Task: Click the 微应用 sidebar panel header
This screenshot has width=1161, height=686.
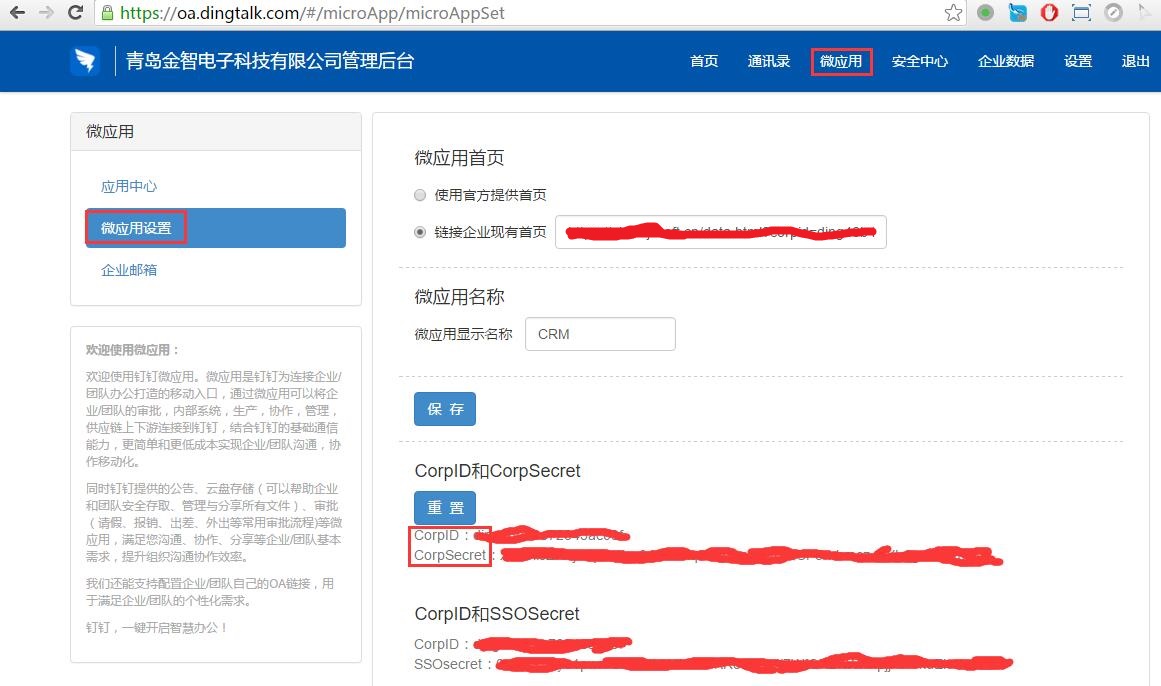Action: 215,132
